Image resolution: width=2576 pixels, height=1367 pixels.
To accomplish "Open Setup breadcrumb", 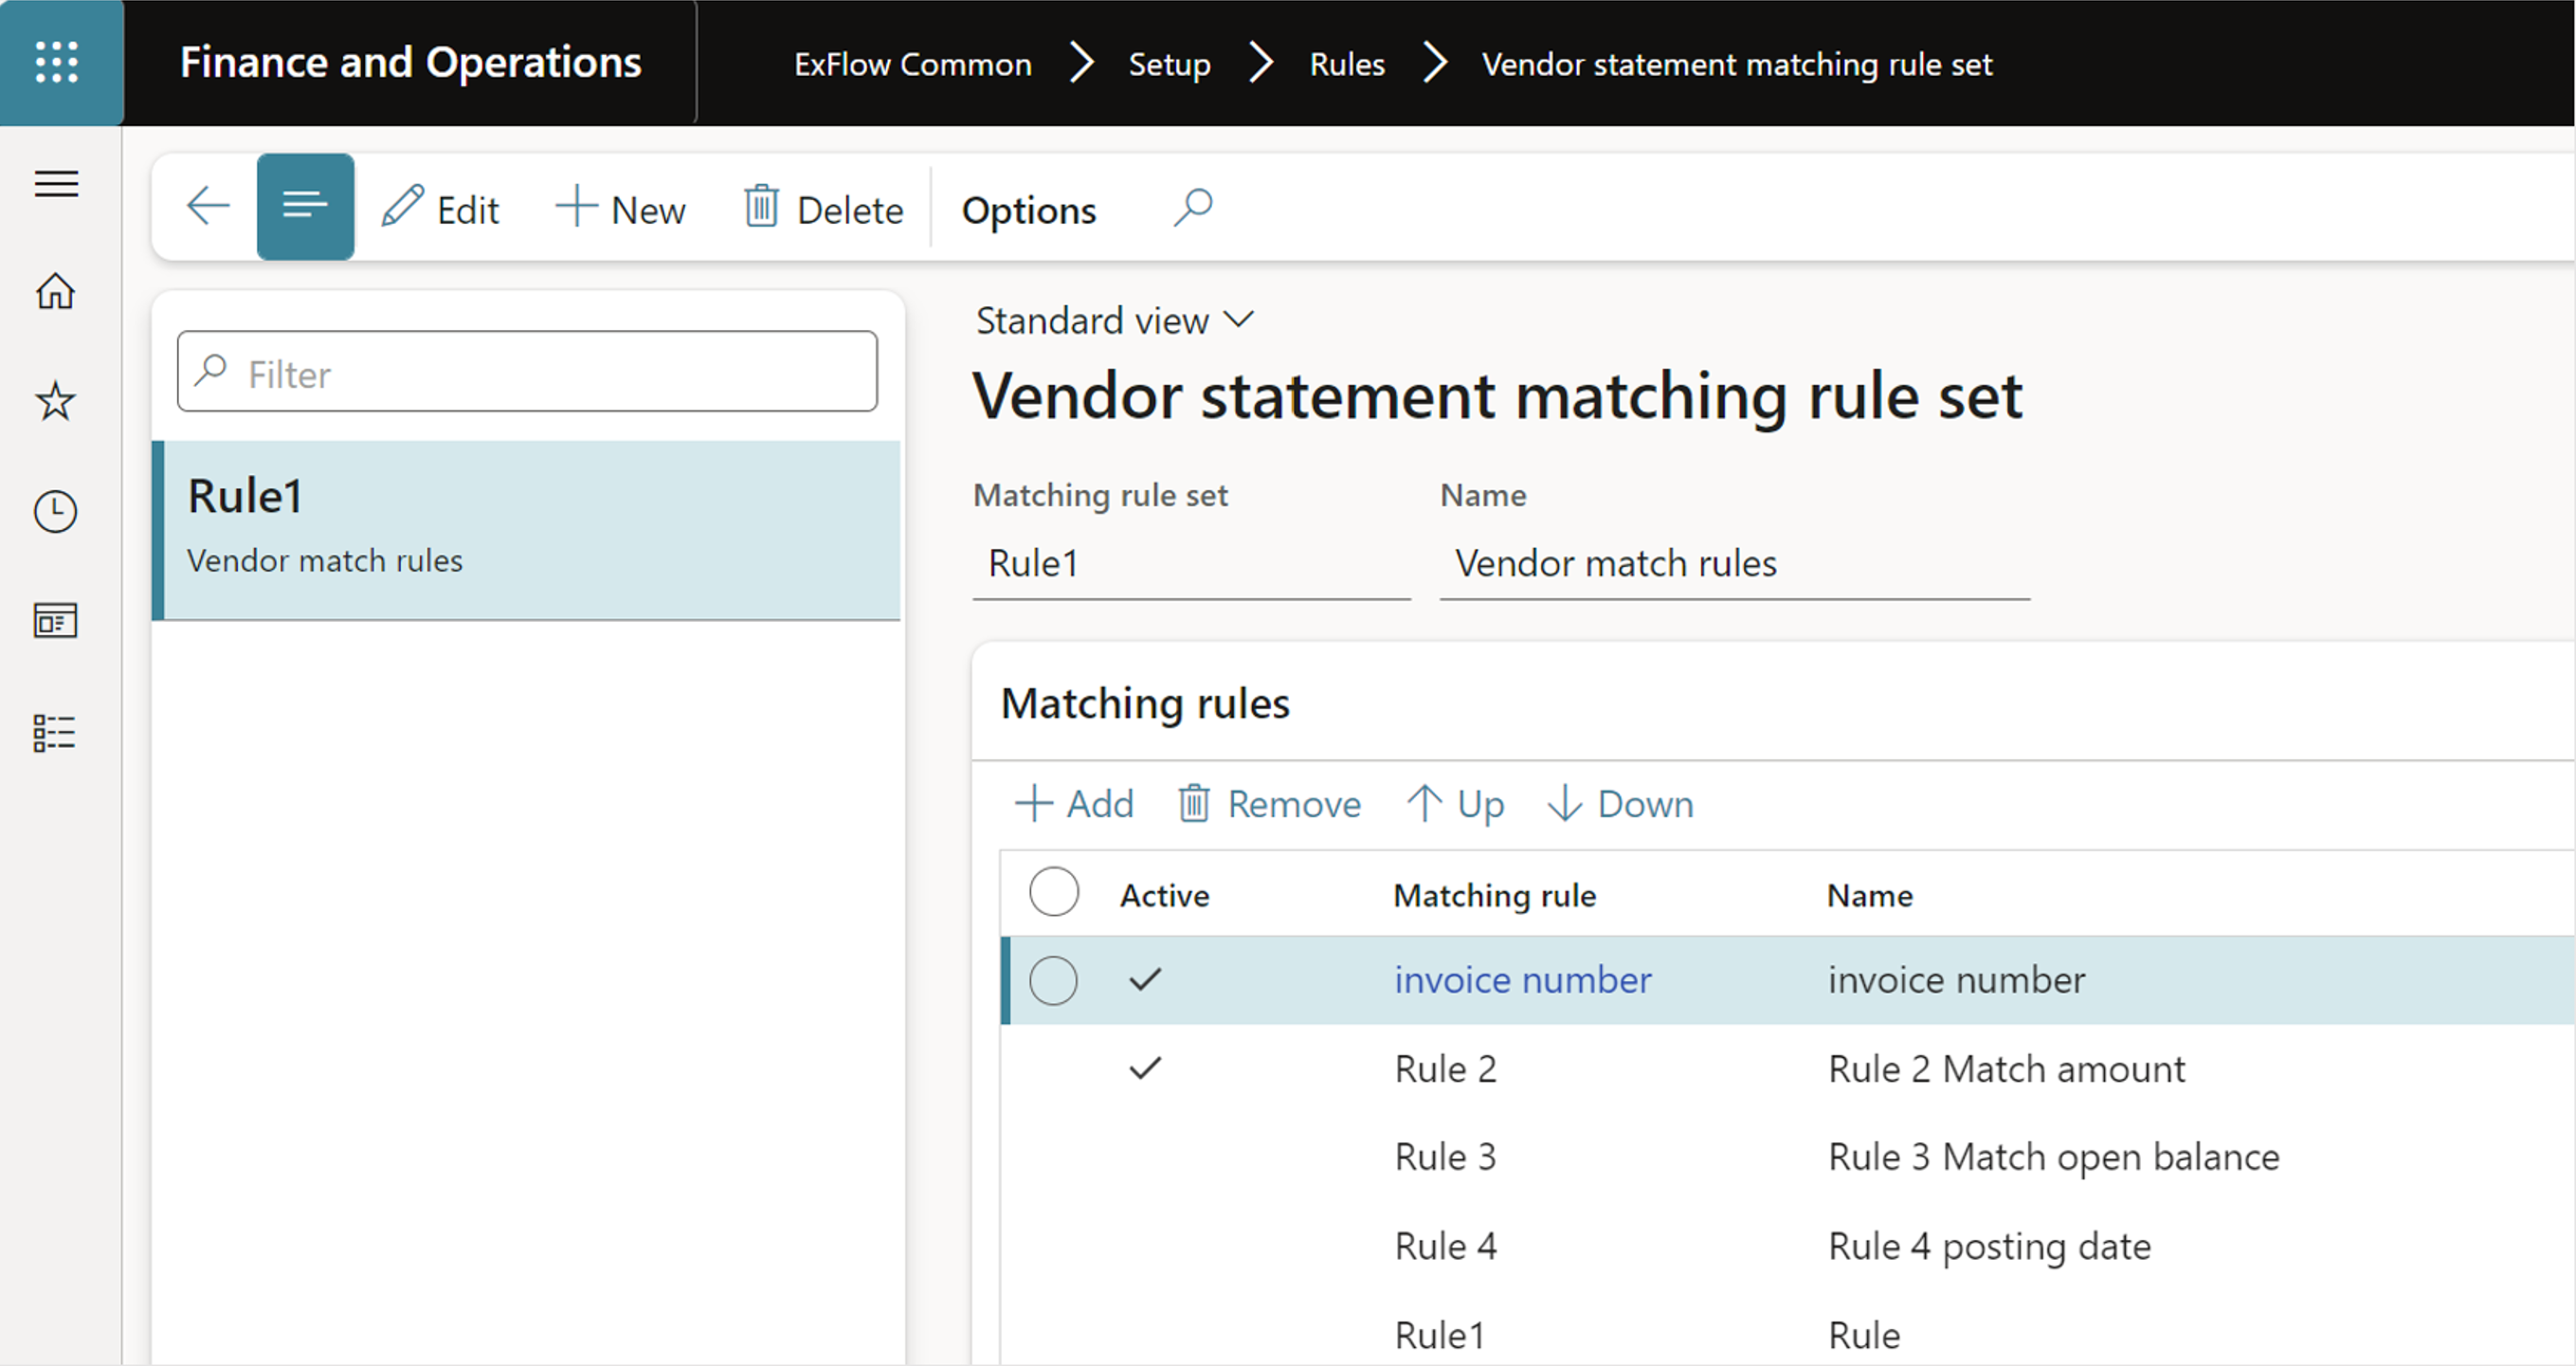I will (x=1169, y=64).
